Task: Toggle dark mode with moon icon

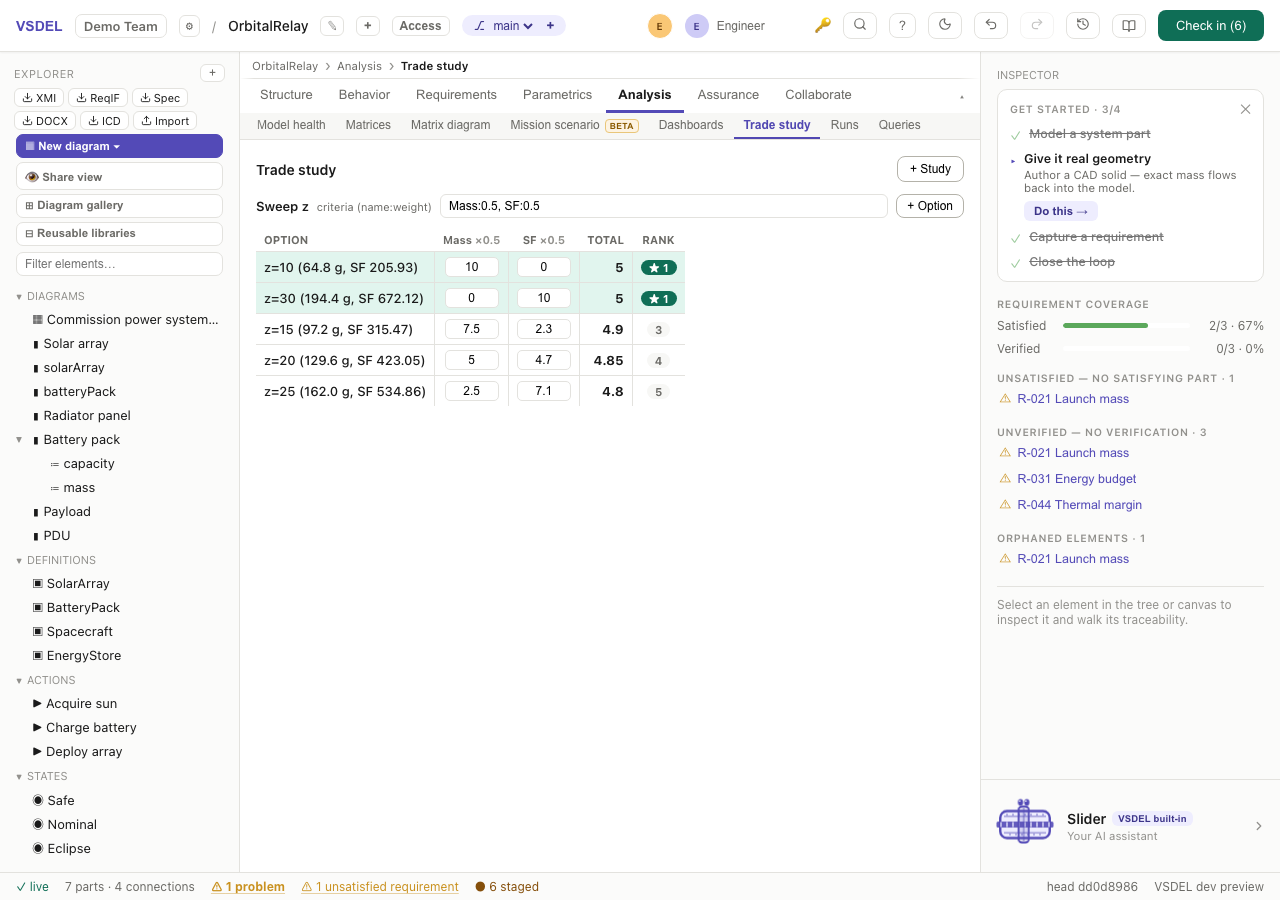Action: pos(945,25)
